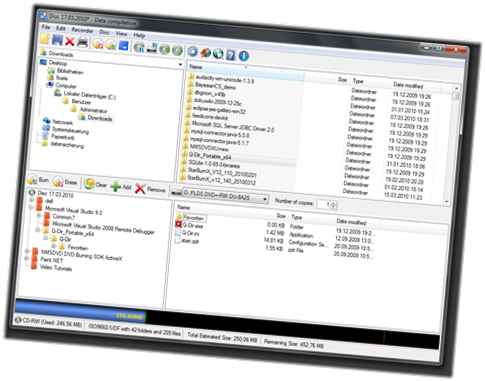
Task: Open the Disc menu
Action: [104, 32]
